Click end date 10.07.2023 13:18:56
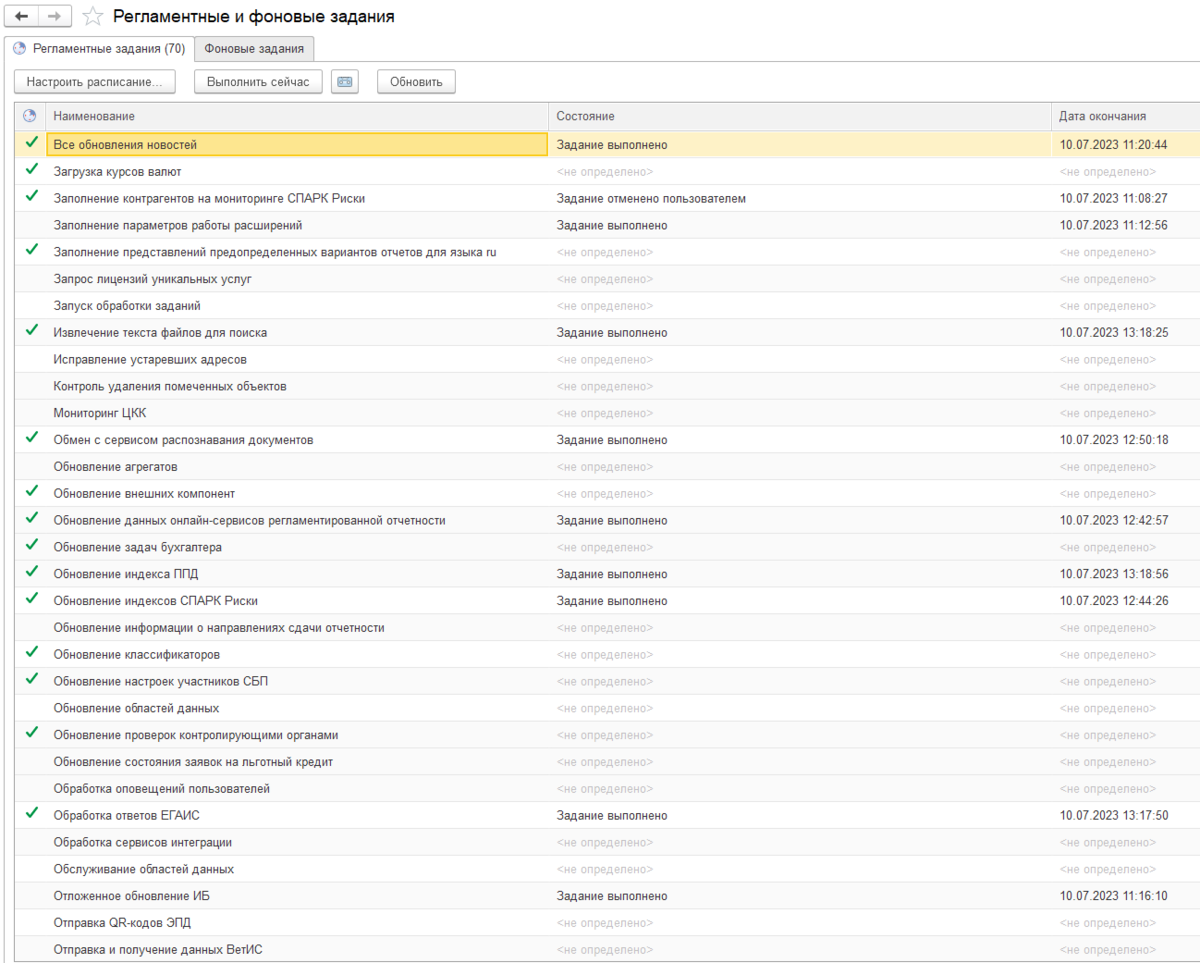The width and height of the screenshot is (1200, 963). click(1114, 574)
